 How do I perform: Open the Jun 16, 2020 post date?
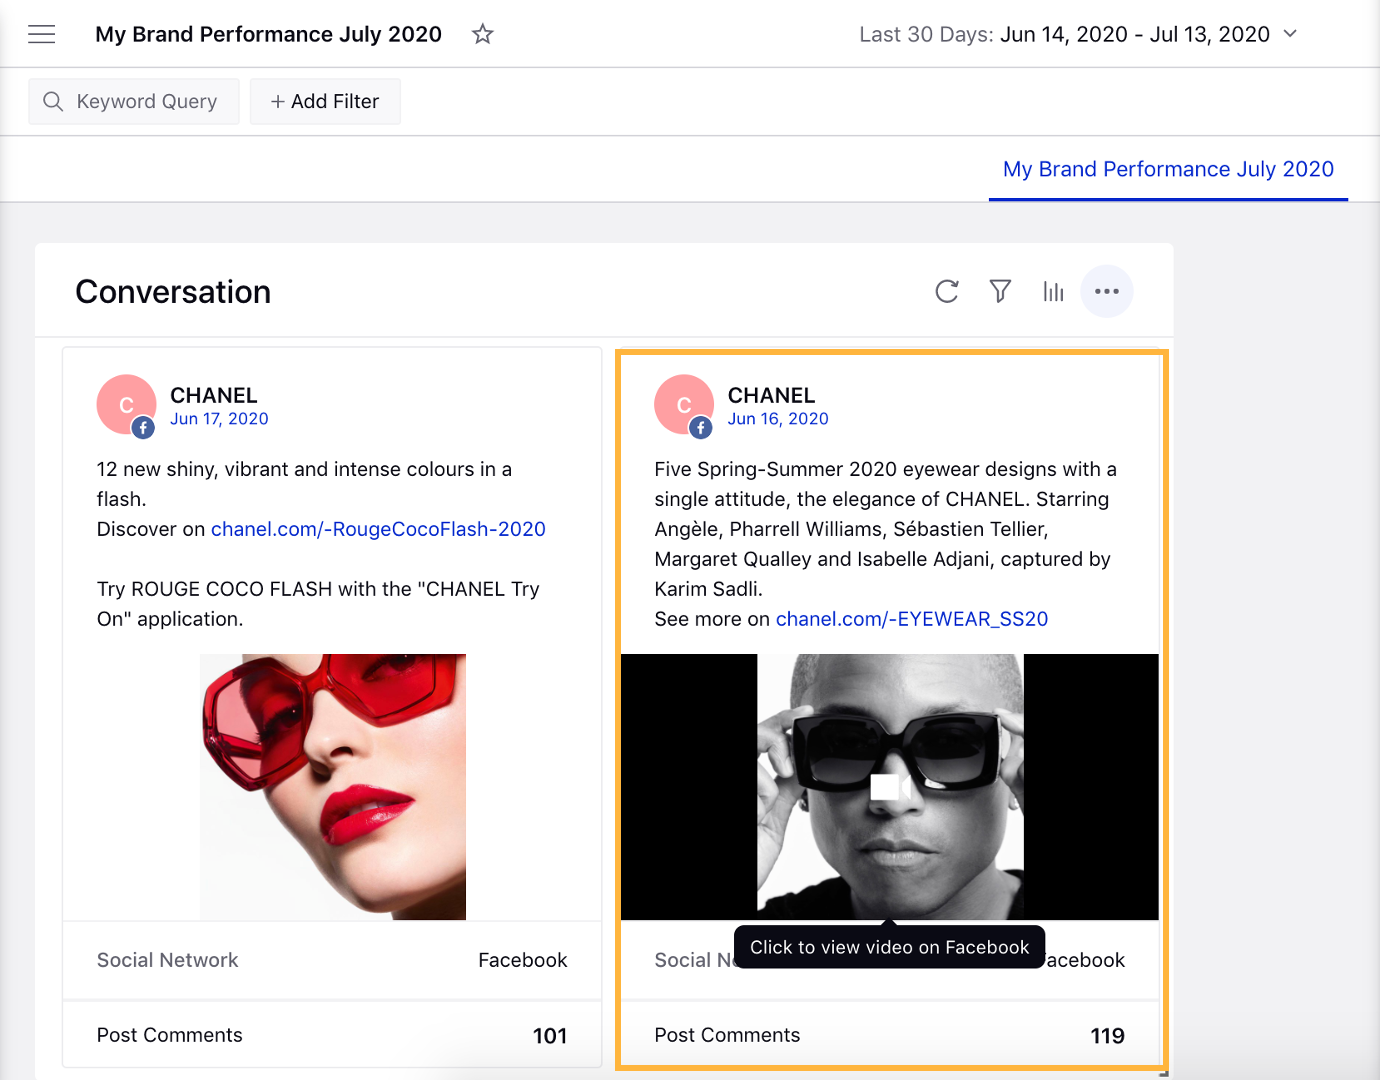point(778,419)
